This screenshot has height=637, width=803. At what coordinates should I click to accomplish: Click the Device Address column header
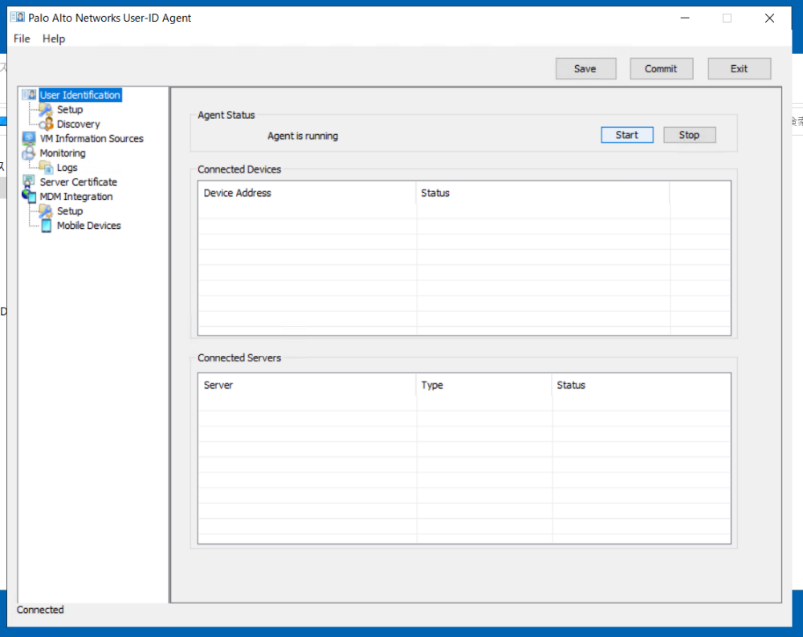point(307,193)
